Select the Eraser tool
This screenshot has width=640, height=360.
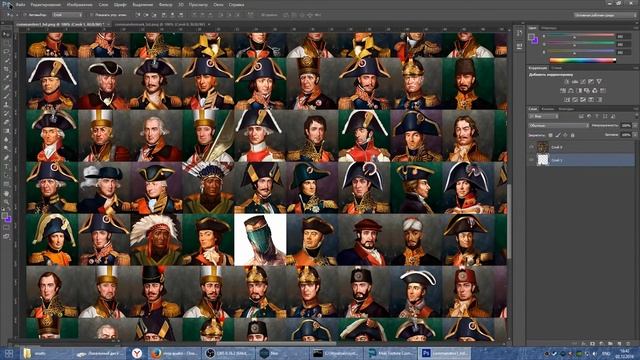click(x=6, y=122)
